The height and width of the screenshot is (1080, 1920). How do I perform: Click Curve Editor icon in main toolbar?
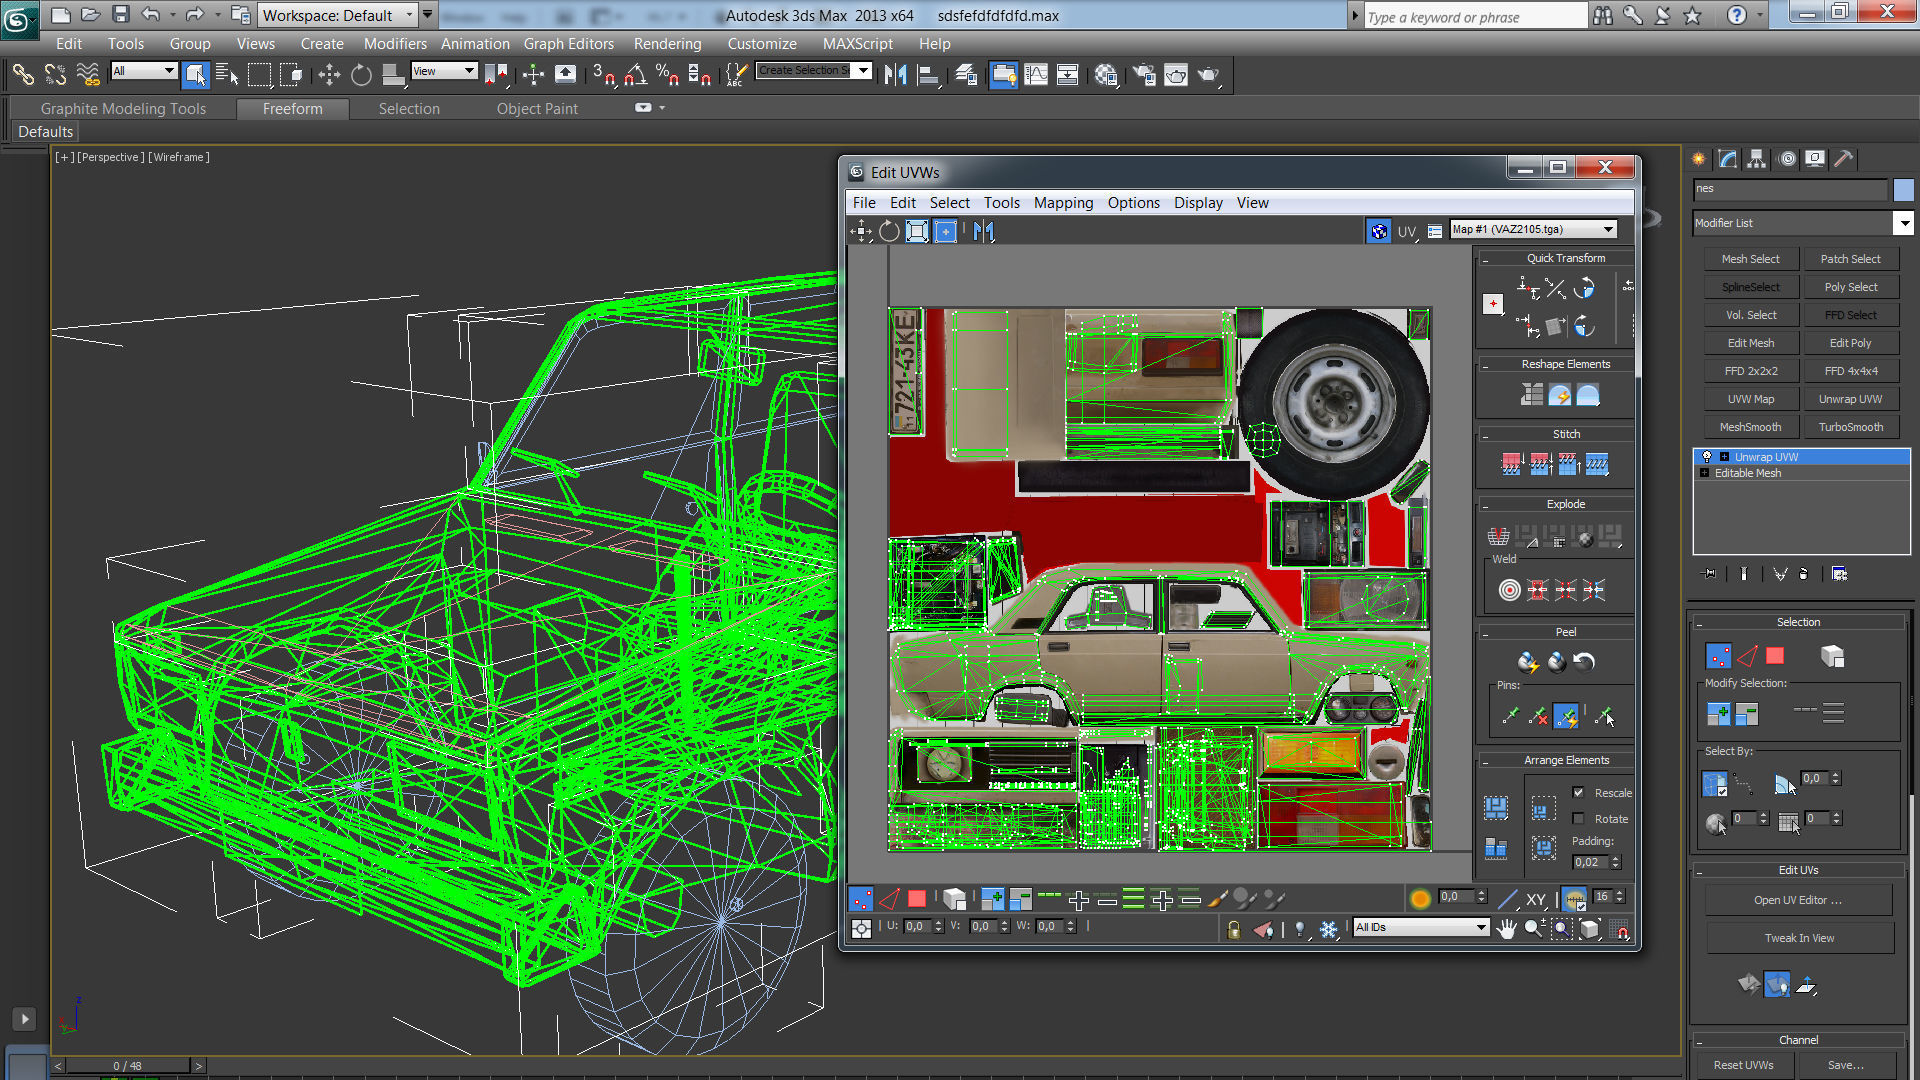pyautogui.click(x=1036, y=75)
